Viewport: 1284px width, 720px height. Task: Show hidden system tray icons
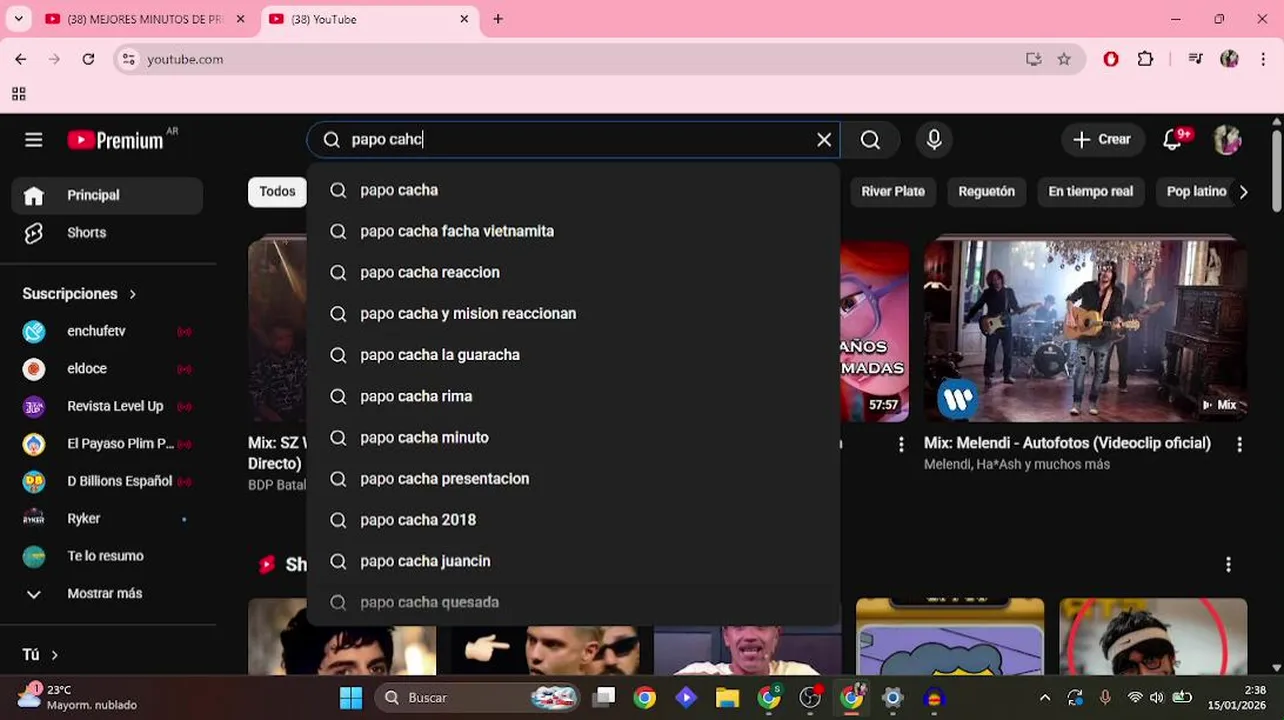pos(1045,698)
